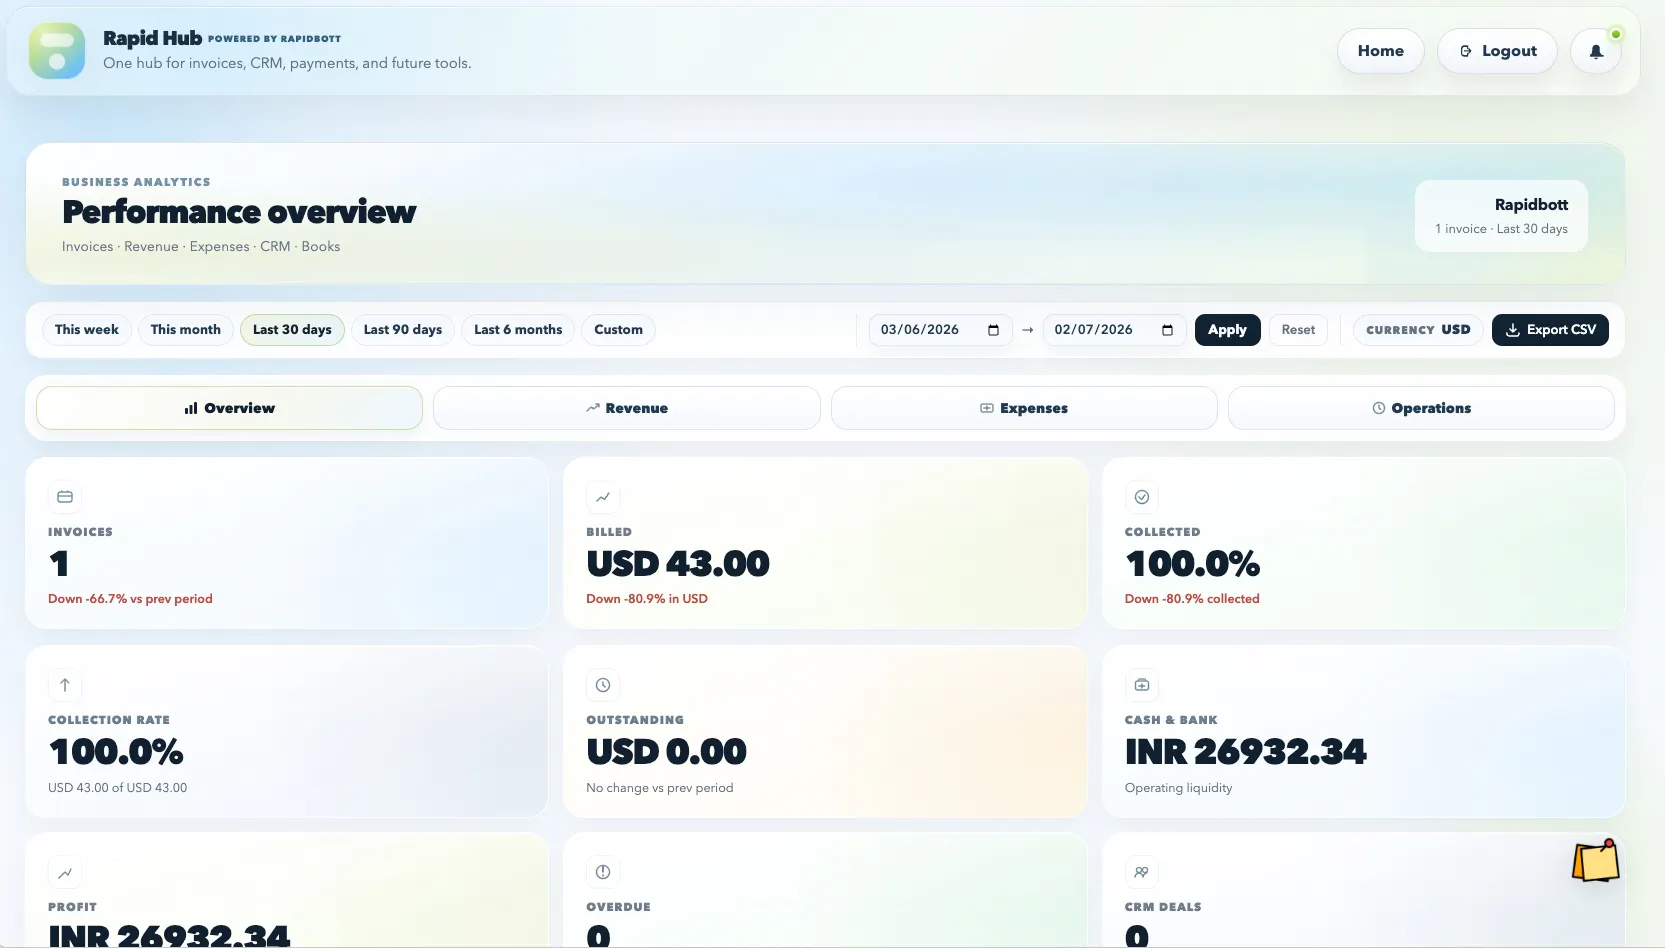Click the Collection Rate arrow icon

tap(65, 685)
